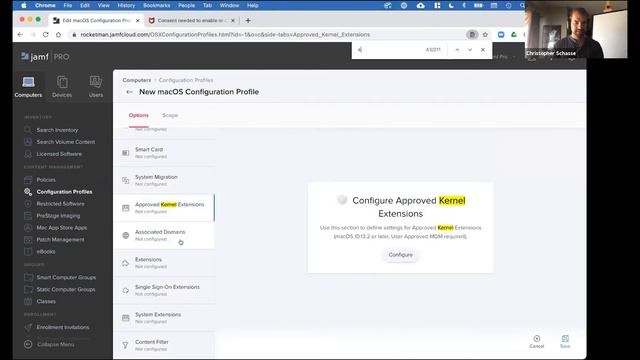The height and width of the screenshot is (360, 640).
Task: Select the Smart Card payload
Action: (x=164, y=153)
